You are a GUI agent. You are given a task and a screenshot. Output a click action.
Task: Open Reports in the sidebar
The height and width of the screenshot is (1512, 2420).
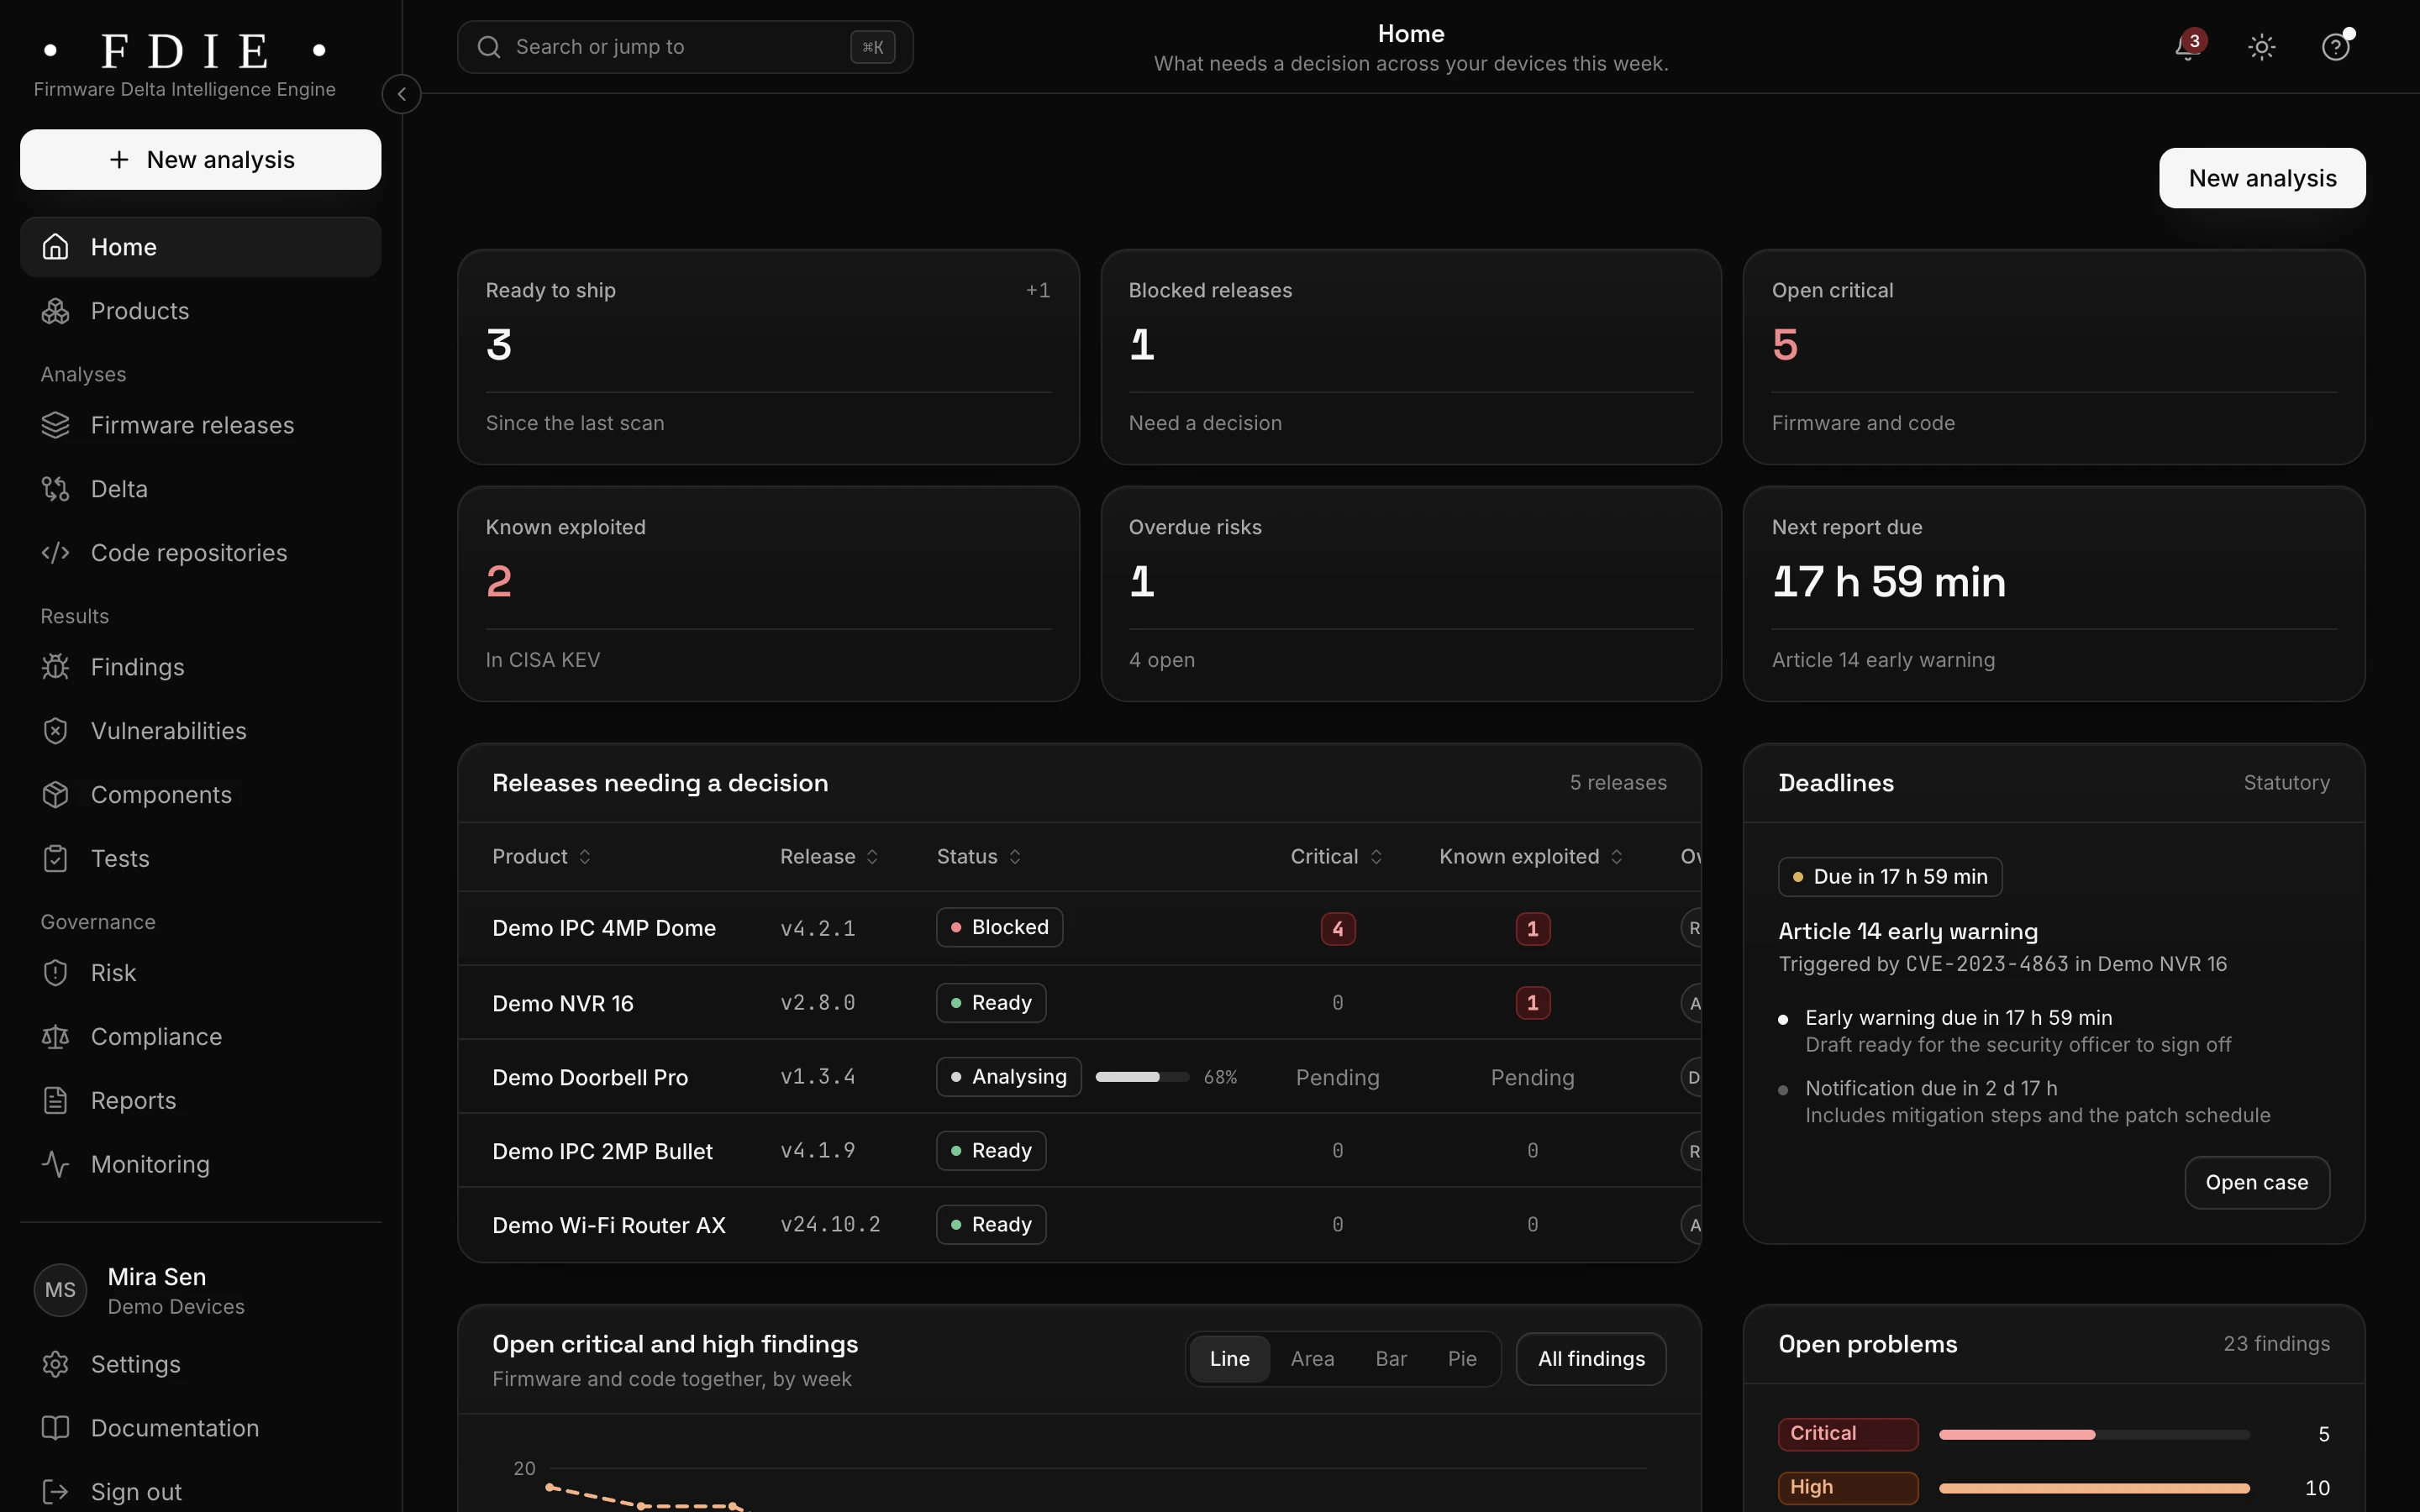200,1101
